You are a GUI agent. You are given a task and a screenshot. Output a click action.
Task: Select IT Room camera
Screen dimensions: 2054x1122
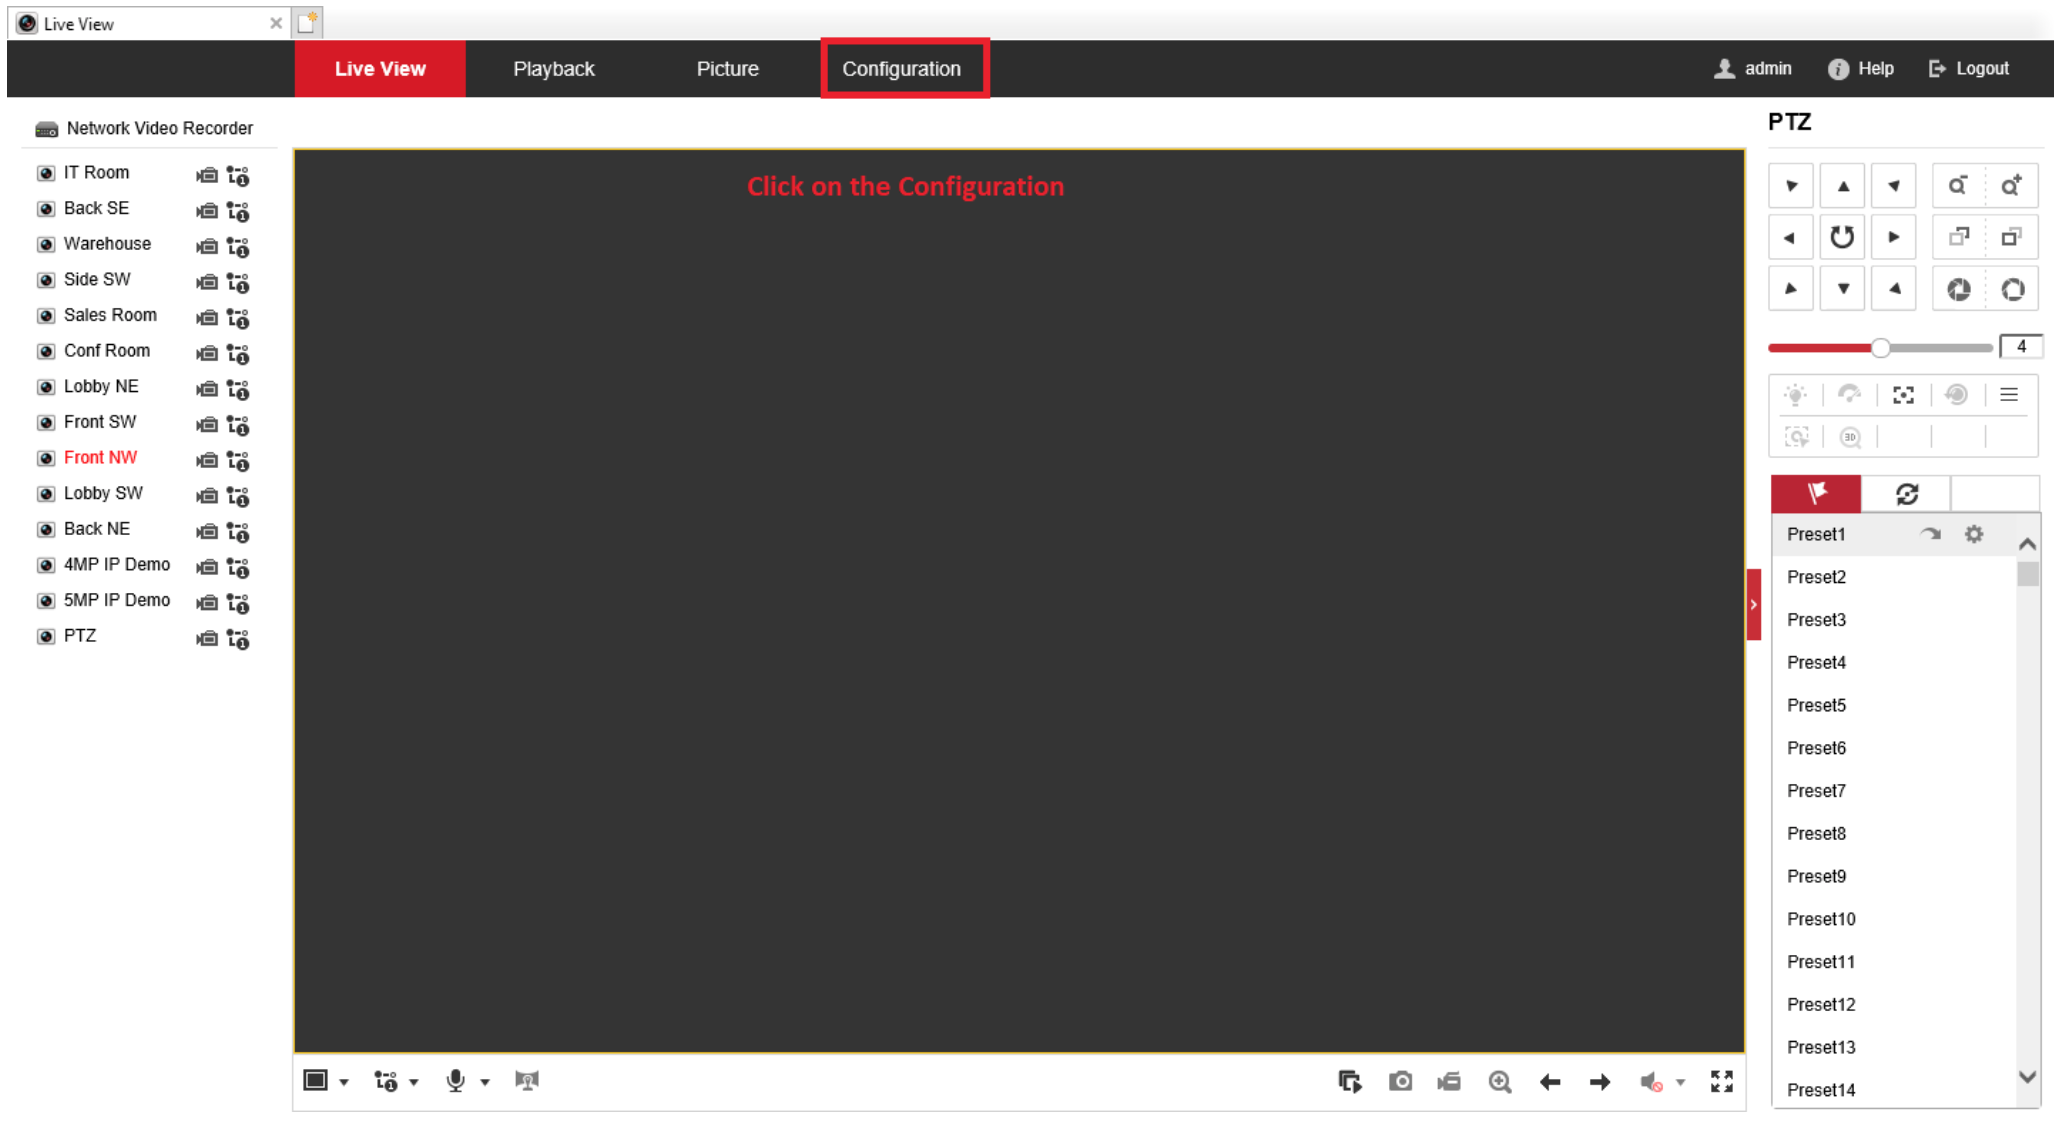(96, 172)
